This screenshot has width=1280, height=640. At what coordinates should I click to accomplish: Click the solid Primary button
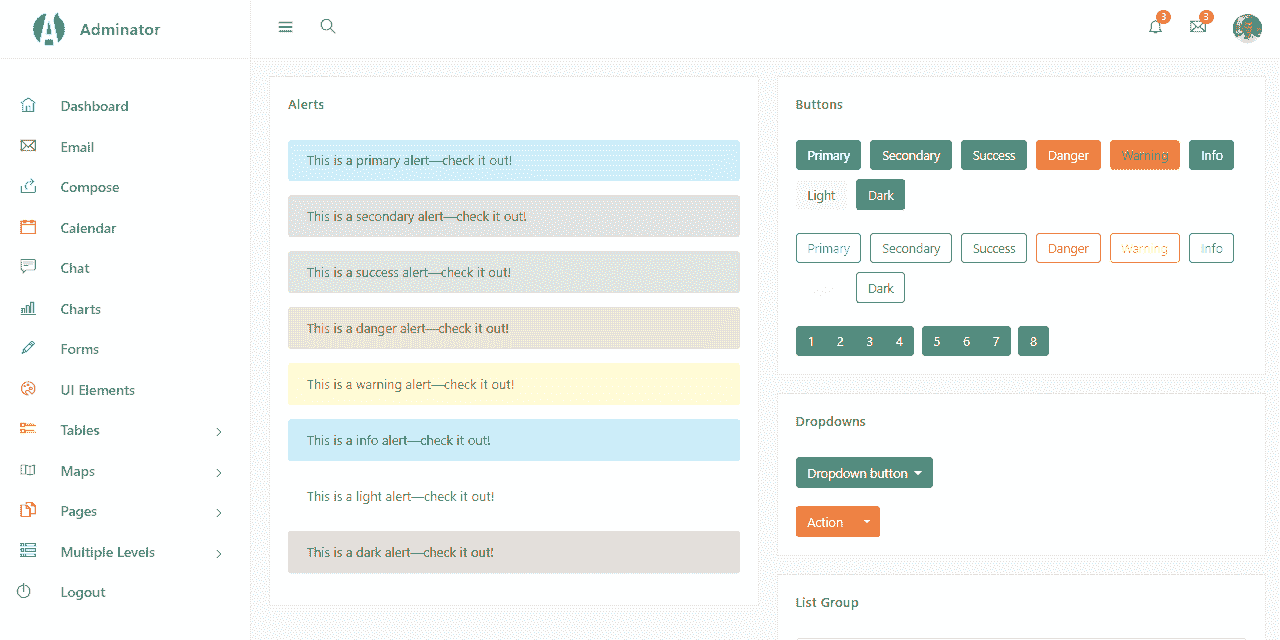[x=828, y=155]
